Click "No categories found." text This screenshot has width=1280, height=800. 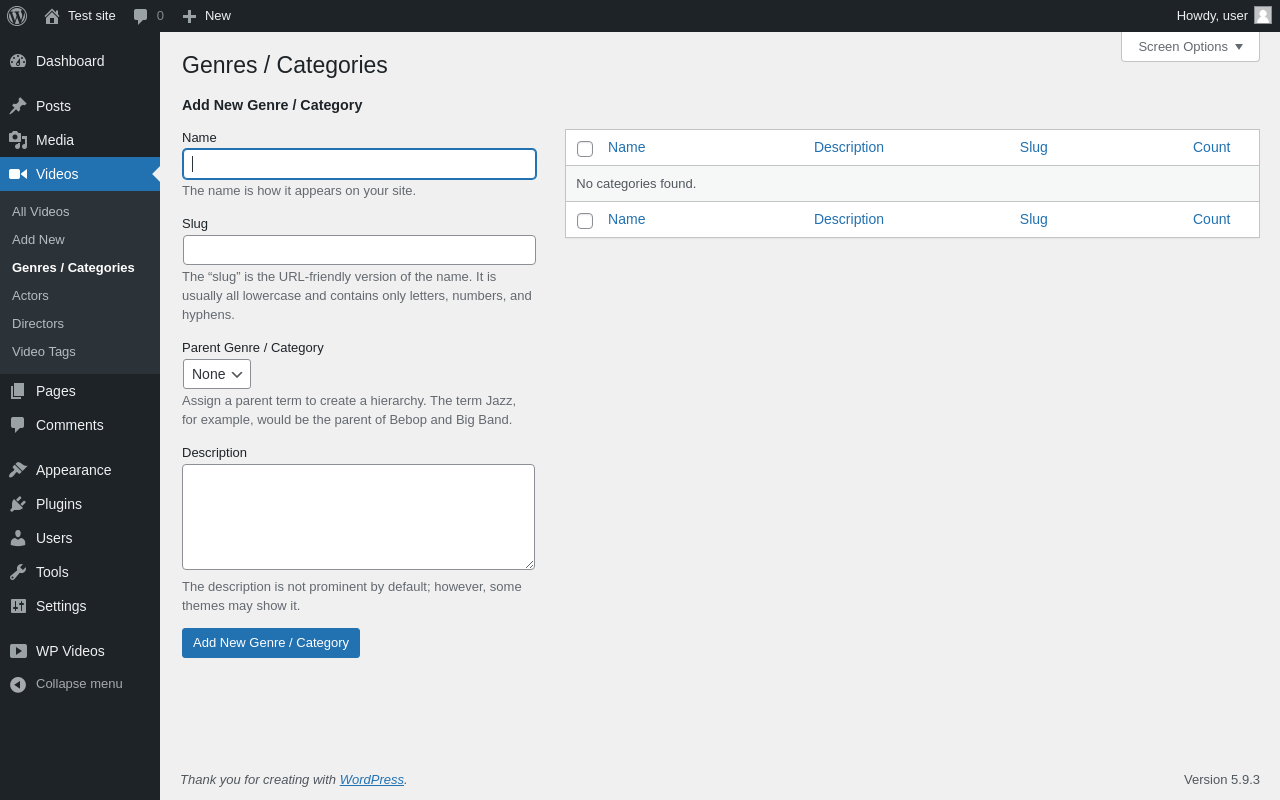point(636,184)
